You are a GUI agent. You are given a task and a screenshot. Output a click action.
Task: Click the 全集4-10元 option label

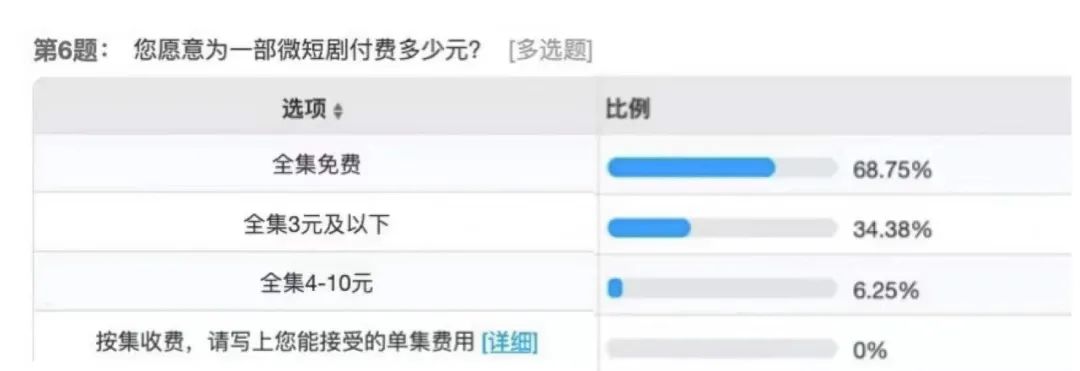316,283
